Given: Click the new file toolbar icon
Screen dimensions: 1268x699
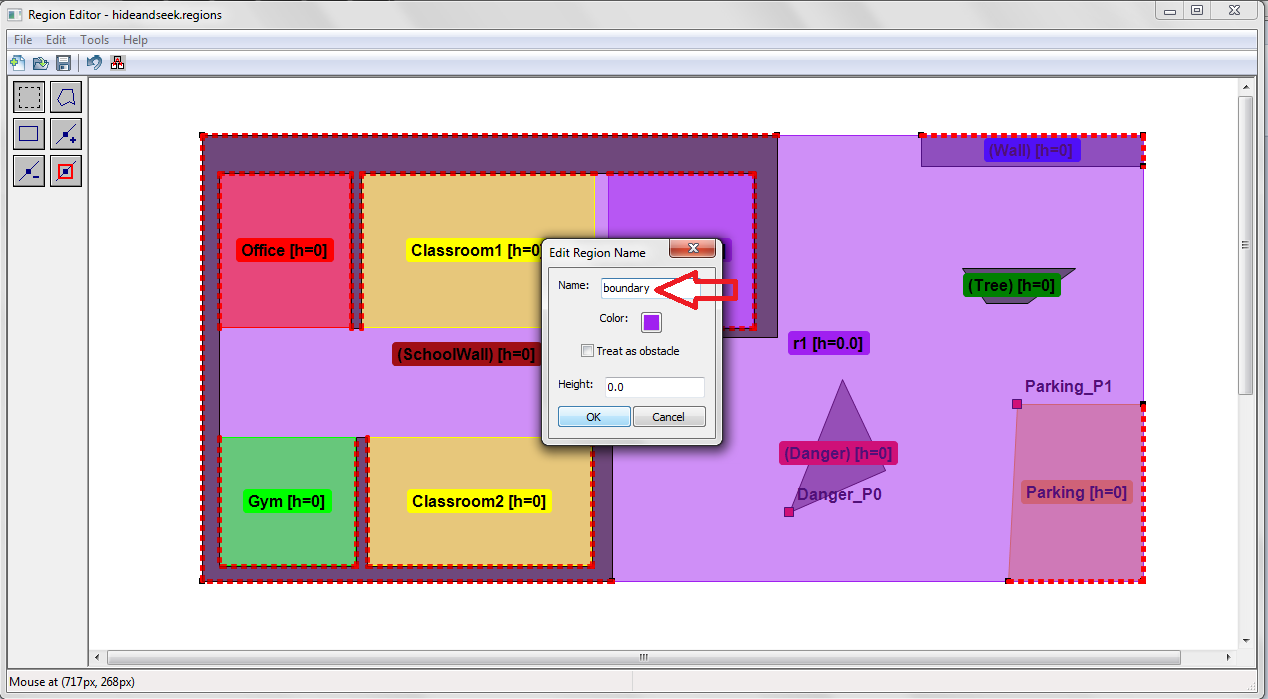Looking at the screenshot, I should [17, 63].
